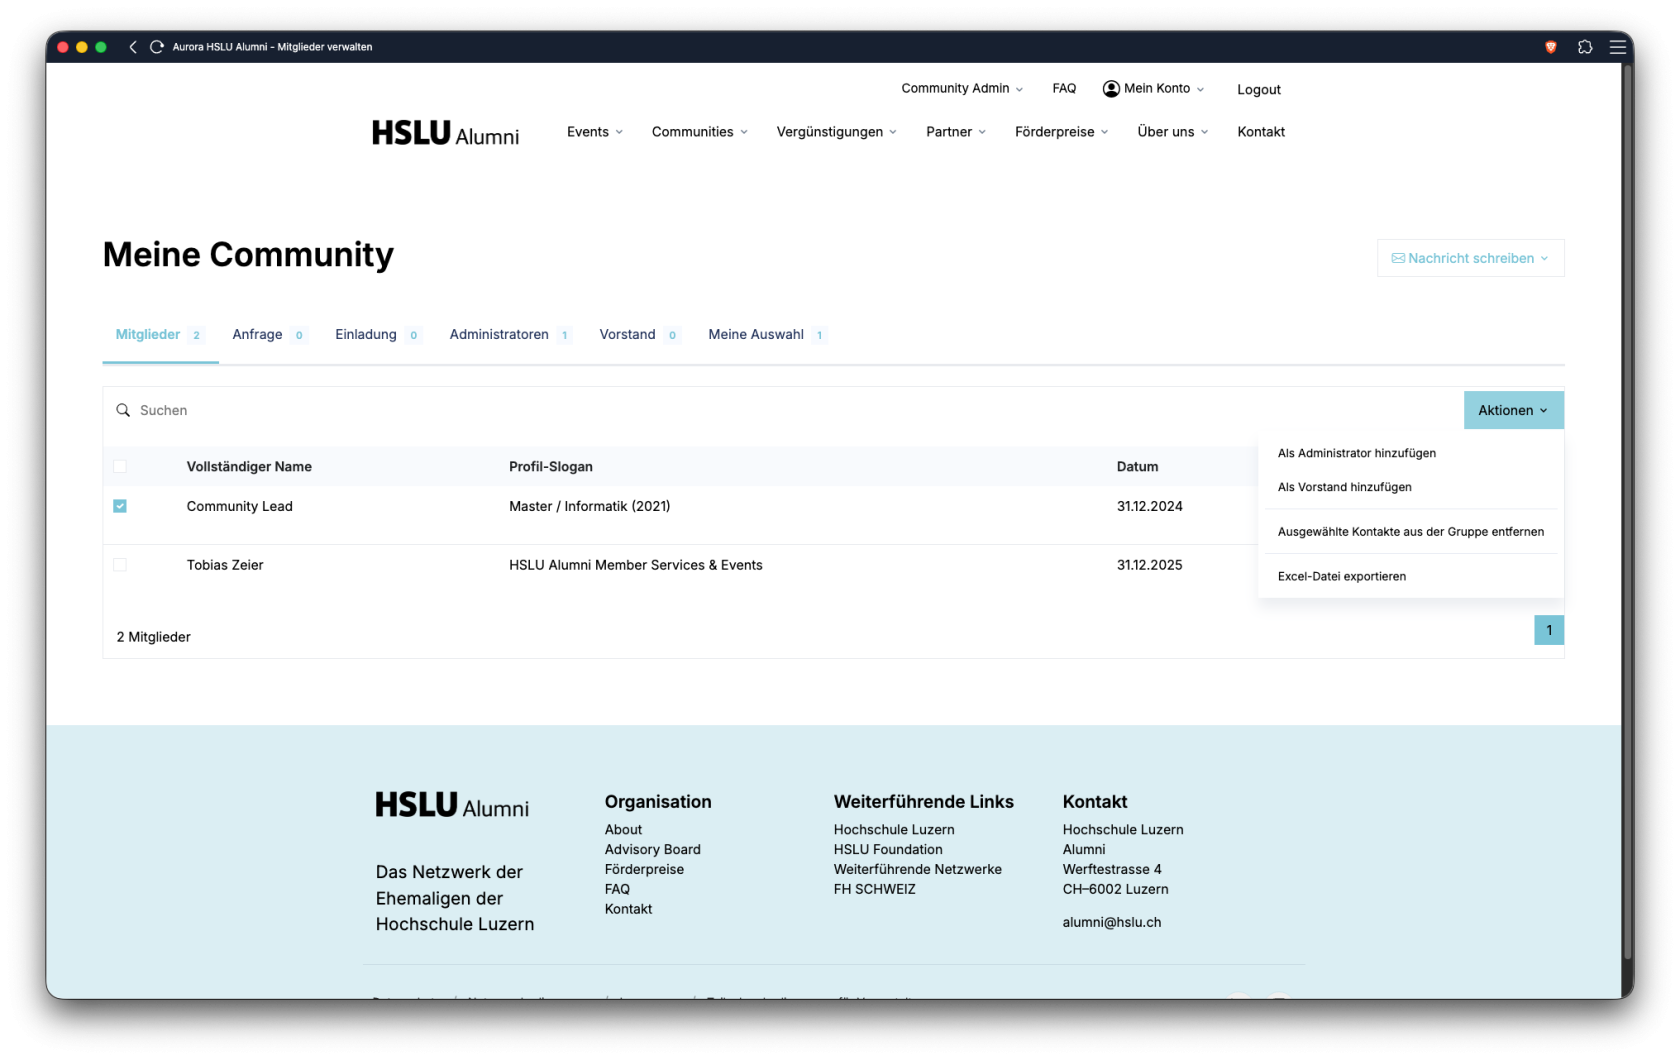
Task: Click the Master / Informatik (2021) slogan
Action: click(x=590, y=507)
